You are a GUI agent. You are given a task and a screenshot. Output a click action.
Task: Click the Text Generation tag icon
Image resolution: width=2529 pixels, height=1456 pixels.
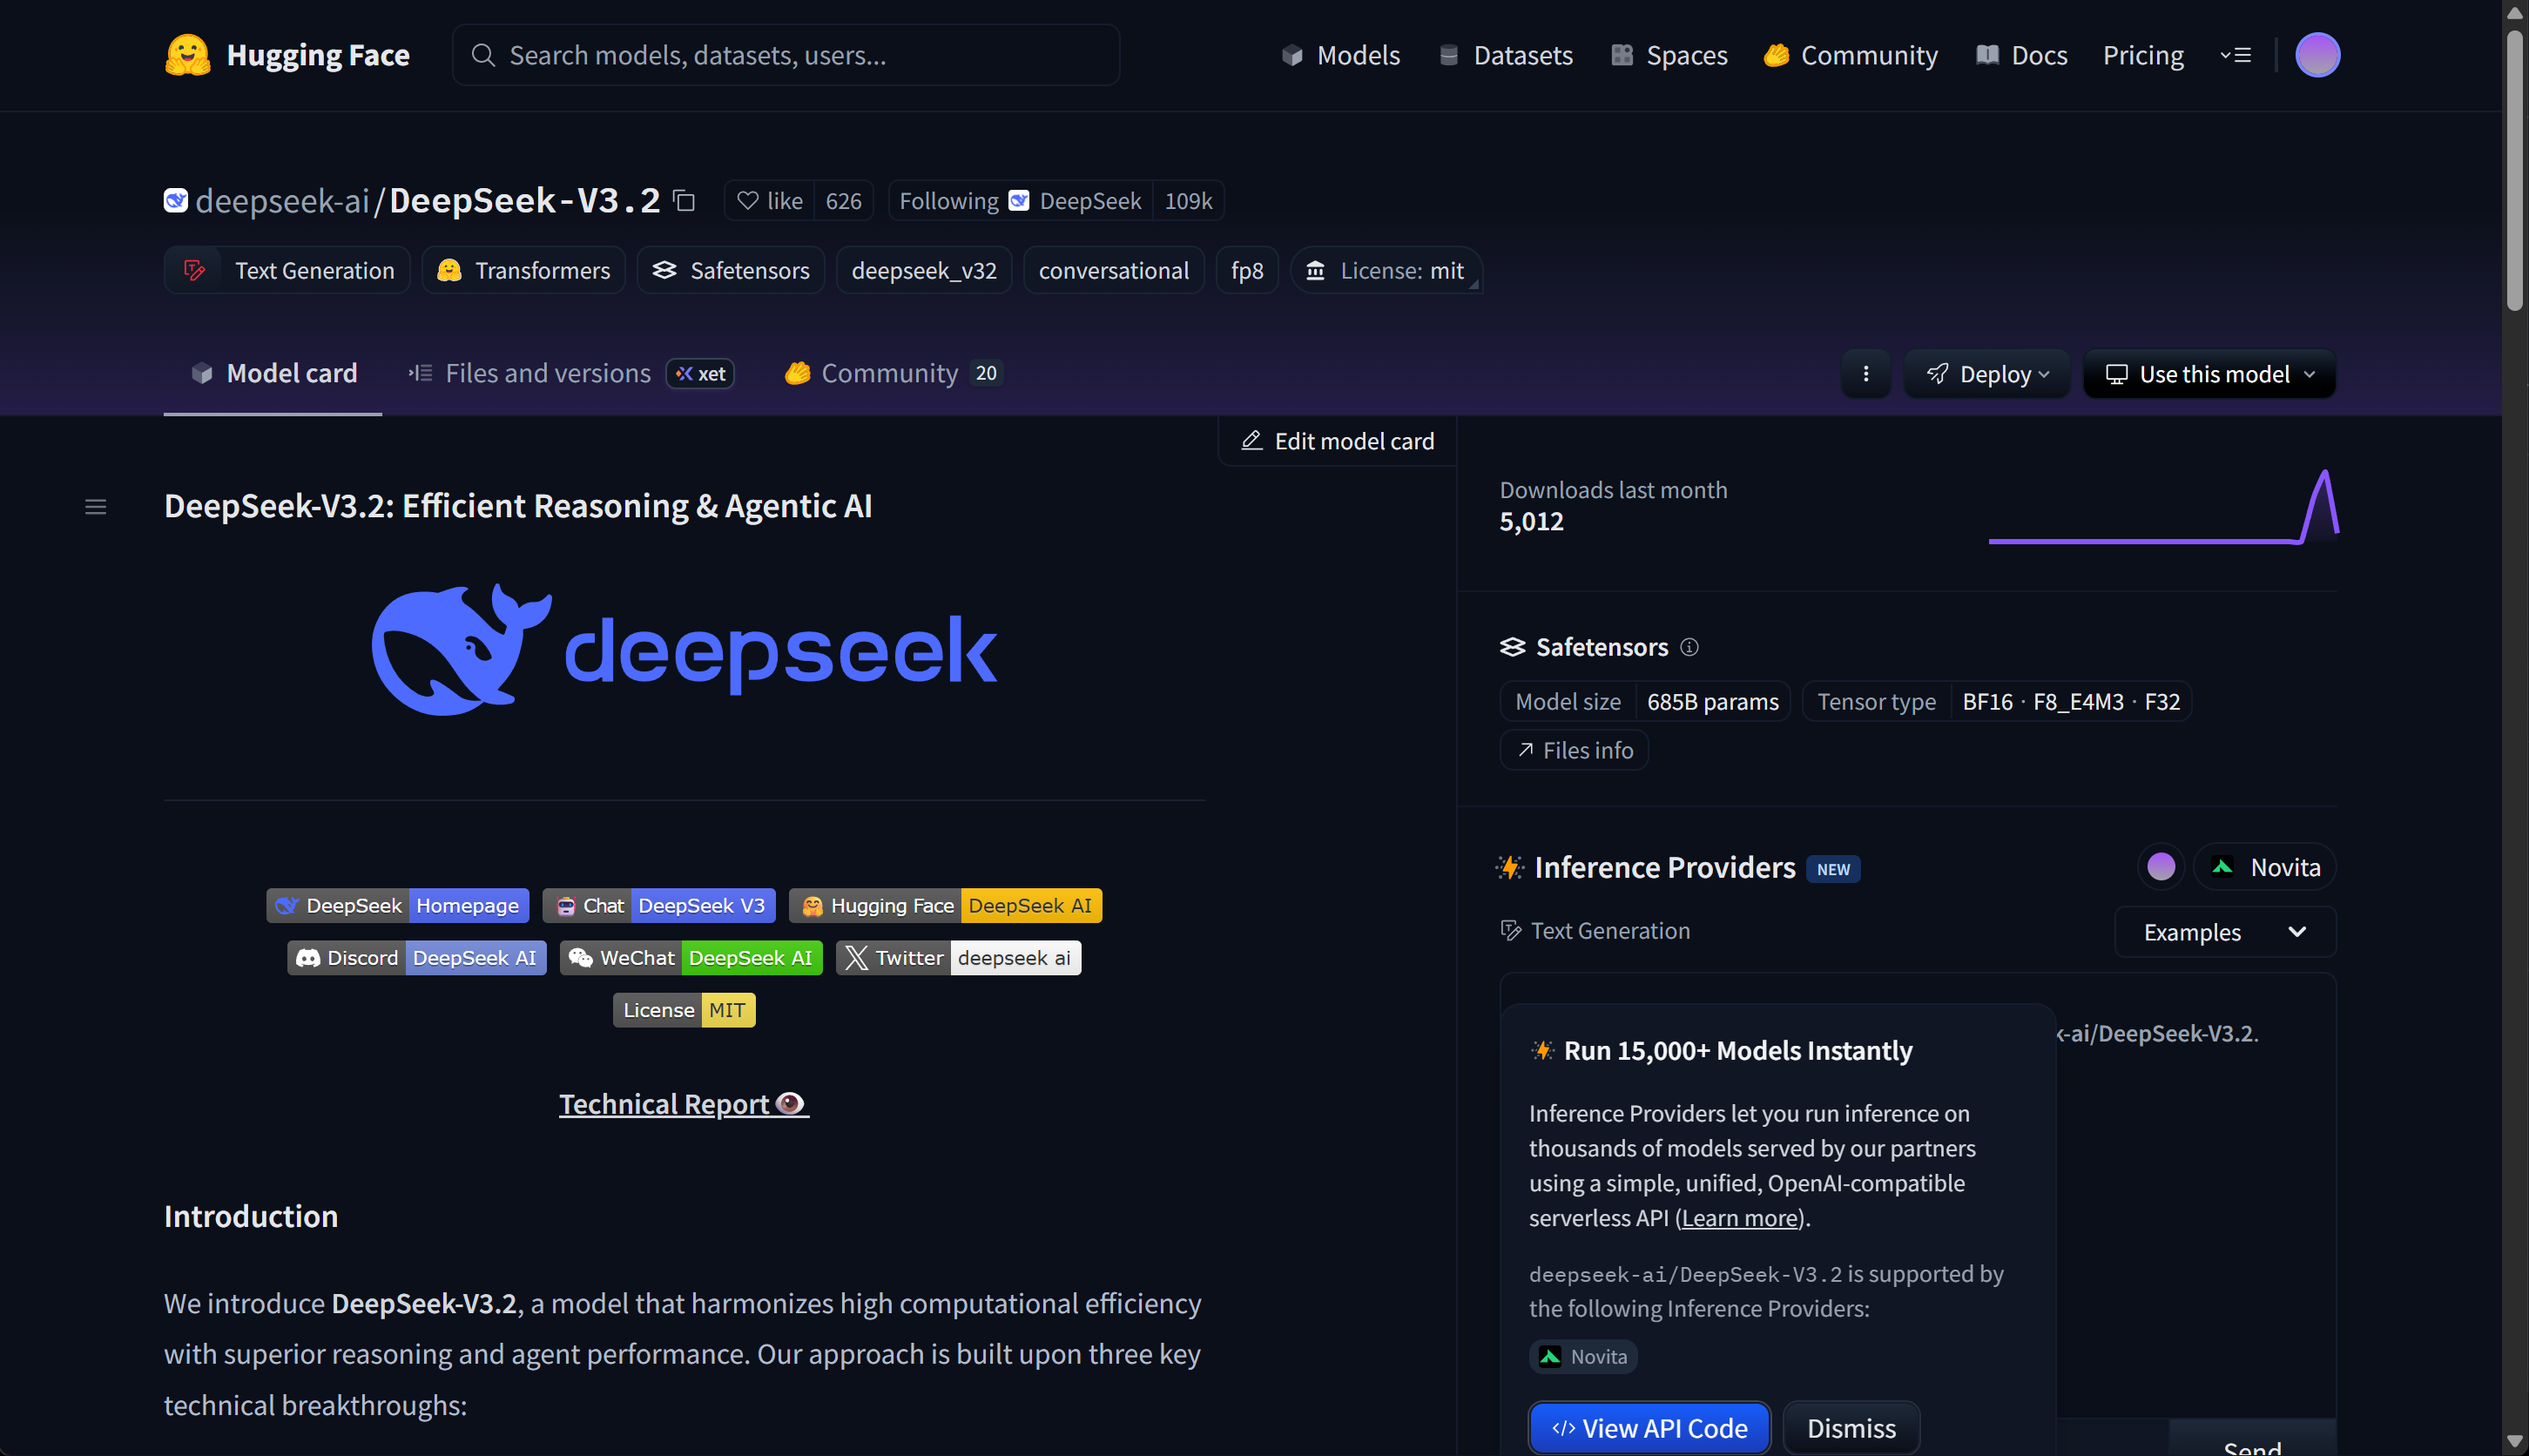pyautogui.click(x=195, y=271)
